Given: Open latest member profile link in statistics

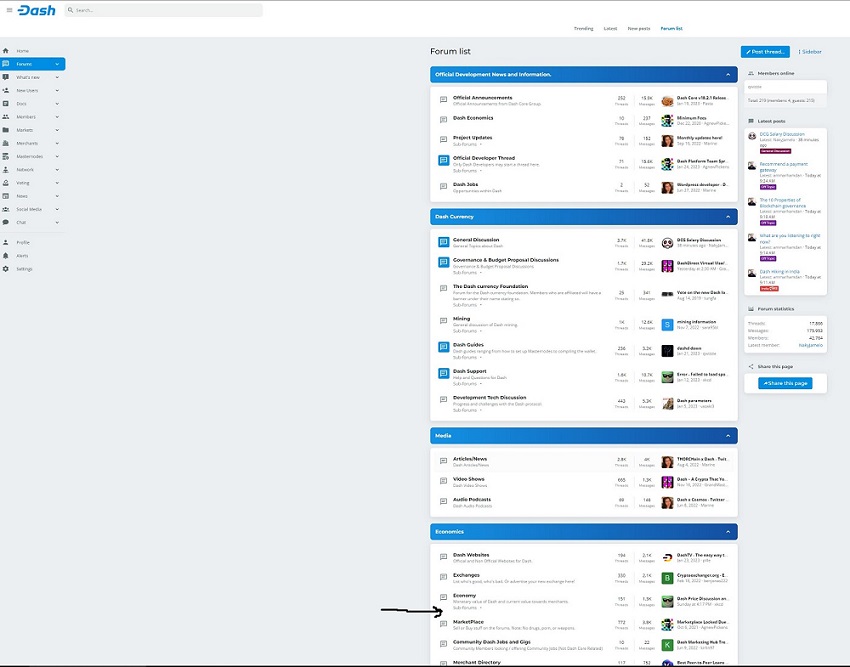Looking at the screenshot, I should pyautogui.click(x=810, y=345).
